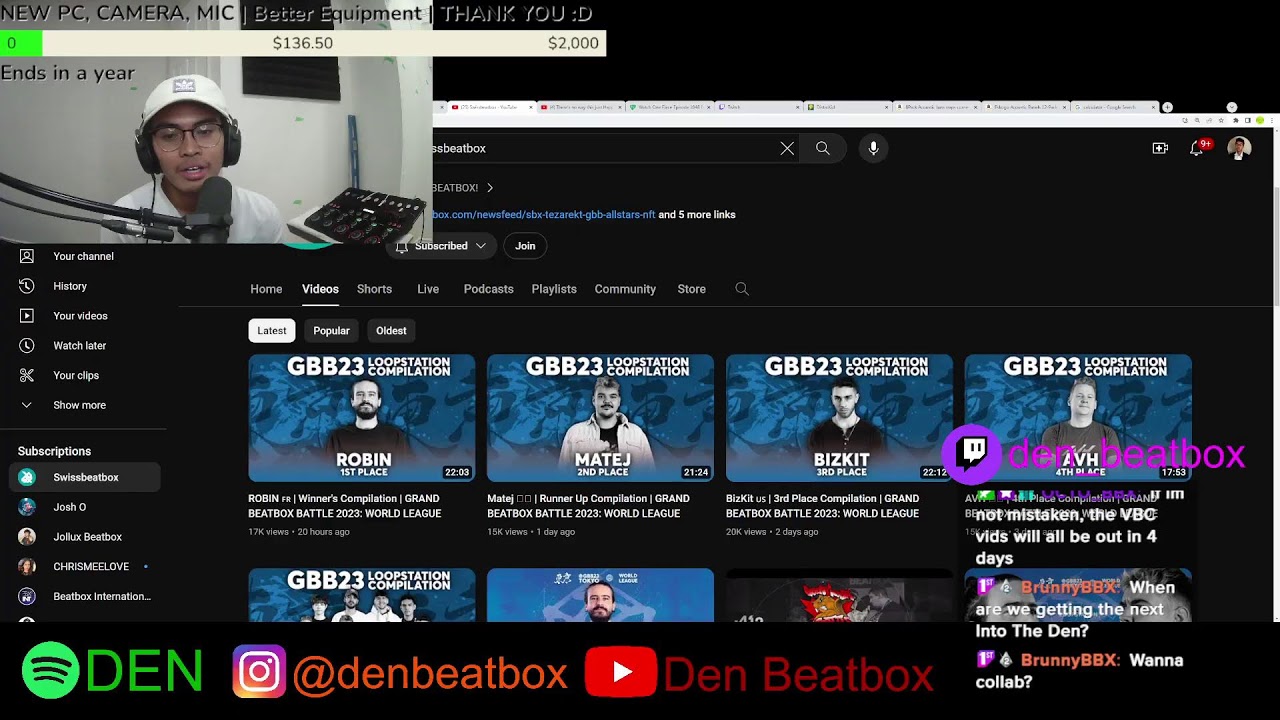
Task: Select the Popular filter chip
Action: tap(331, 331)
